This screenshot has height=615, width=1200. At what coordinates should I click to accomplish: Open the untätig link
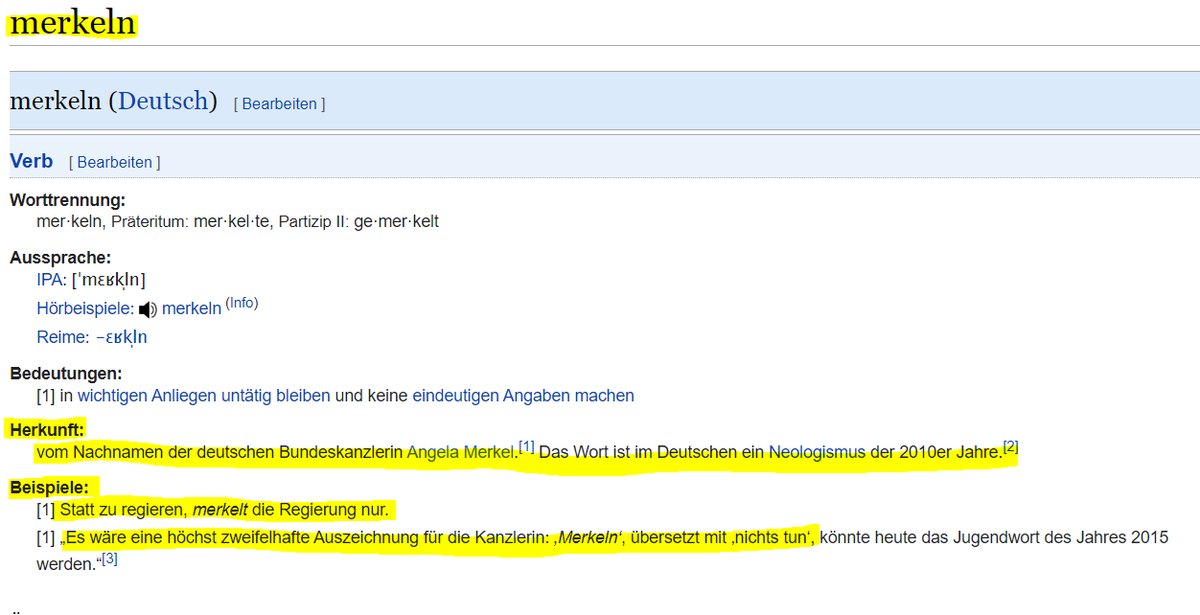[245, 395]
